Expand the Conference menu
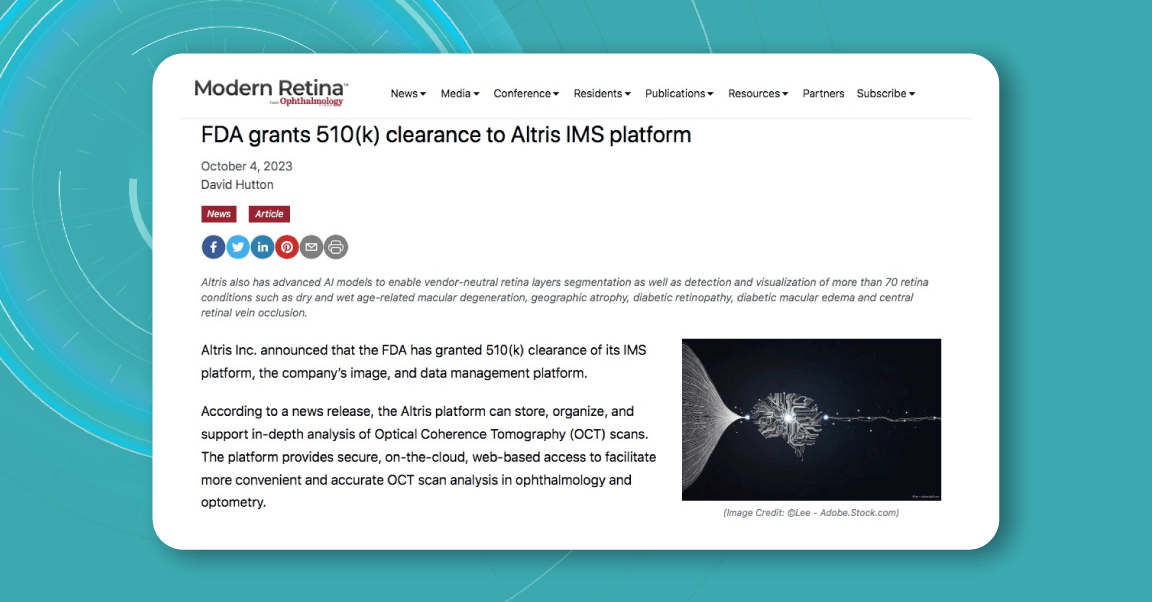 (526, 93)
